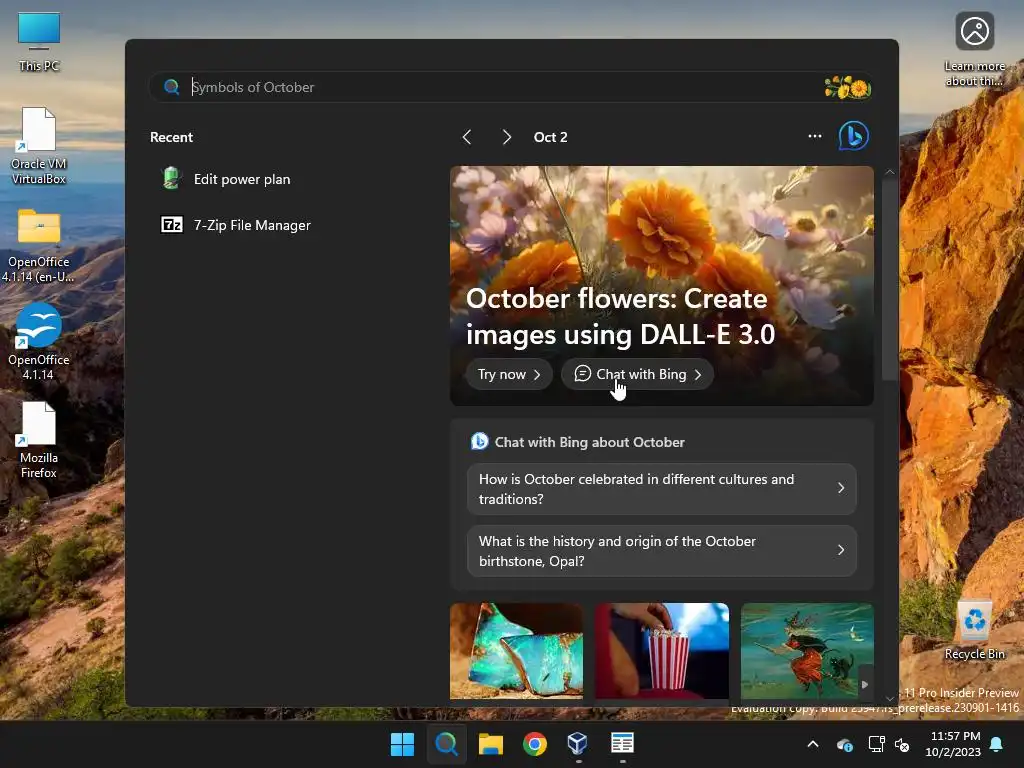
Task: Open Bing Chat icon in search panel
Action: pos(854,136)
